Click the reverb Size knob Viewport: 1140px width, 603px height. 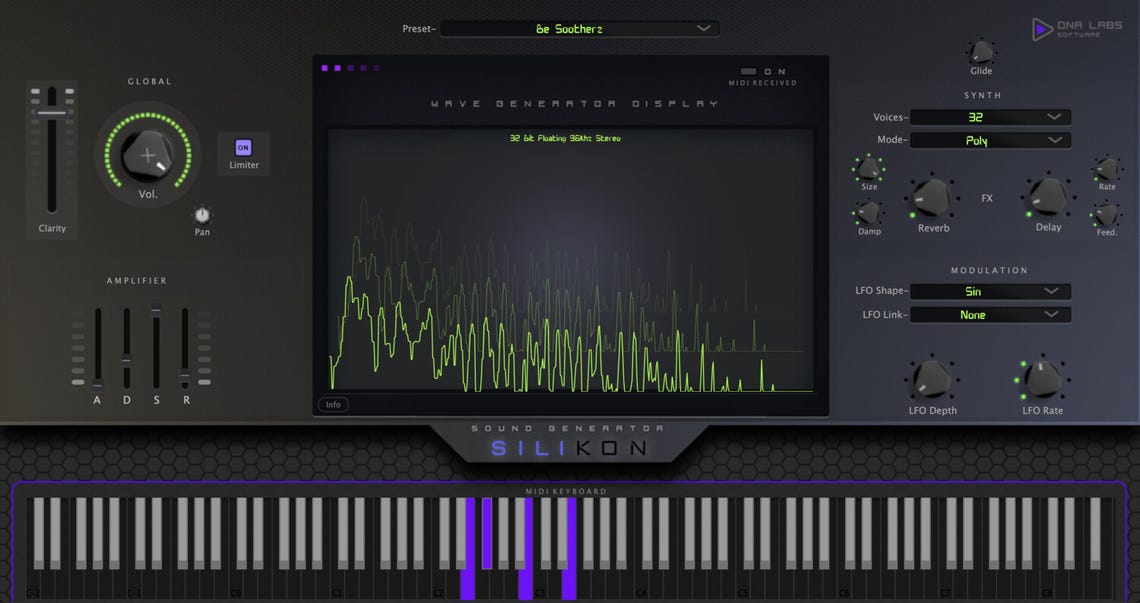868,169
